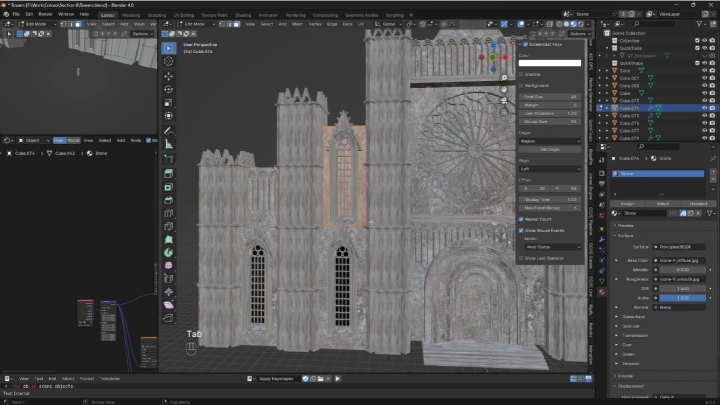Click the Select material button

click(663, 204)
